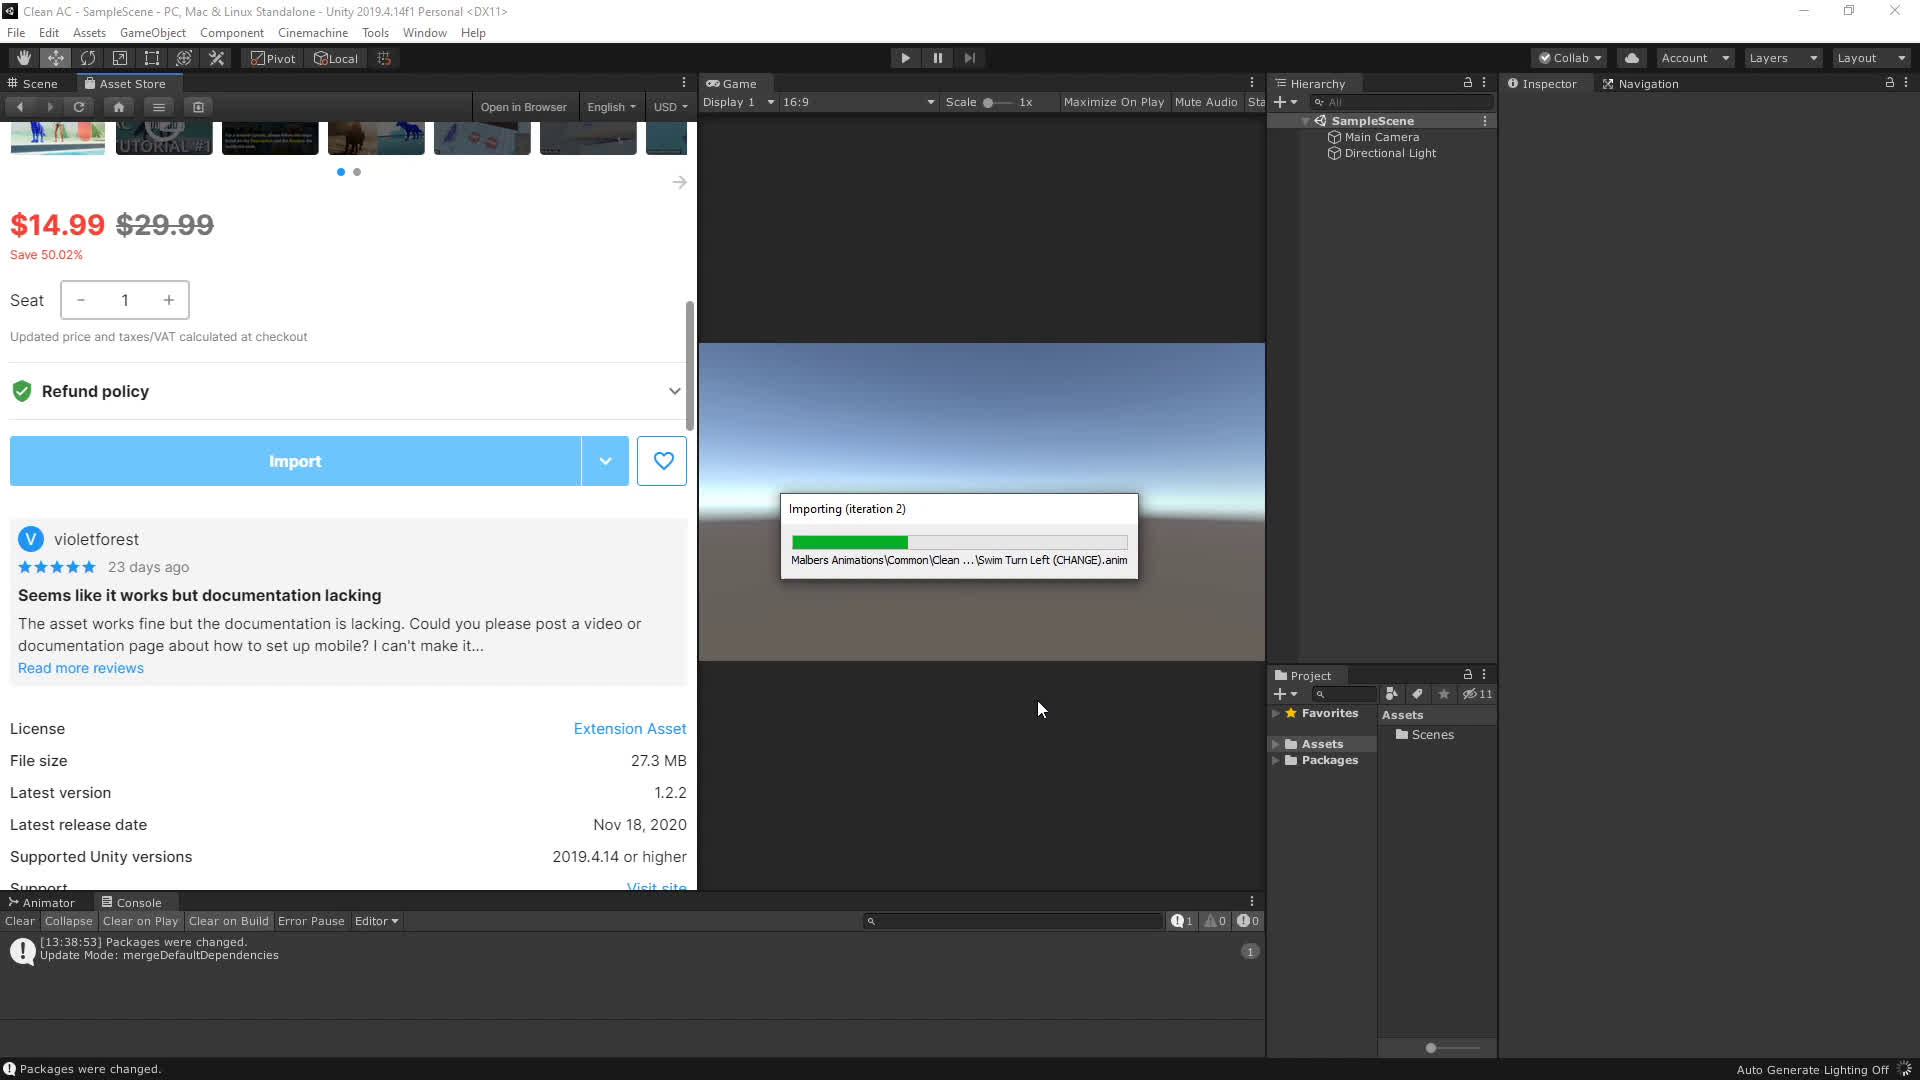
Task: Open the Cinemachine menu
Action: pyautogui.click(x=312, y=33)
